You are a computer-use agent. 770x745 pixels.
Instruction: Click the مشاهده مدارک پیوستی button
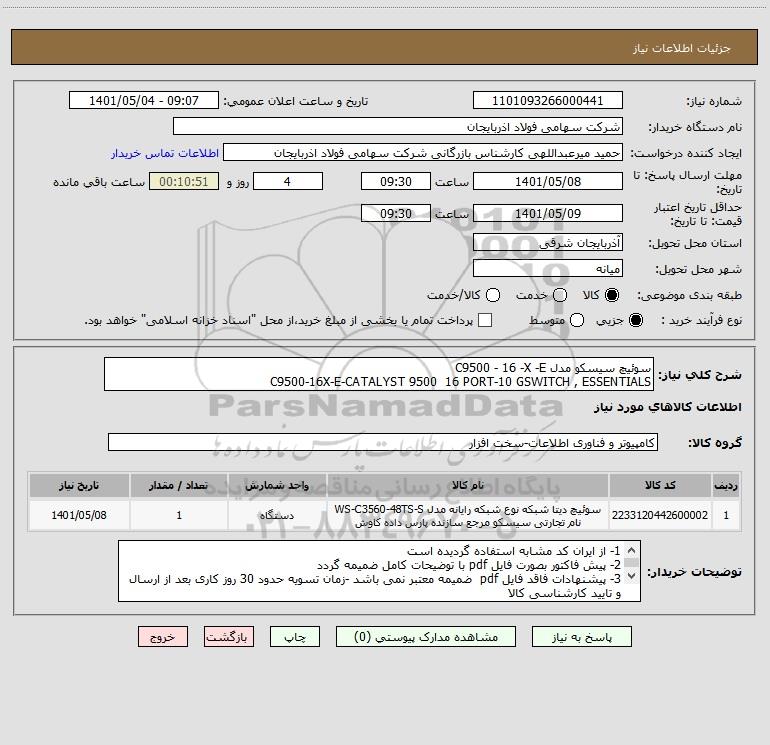point(426,637)
